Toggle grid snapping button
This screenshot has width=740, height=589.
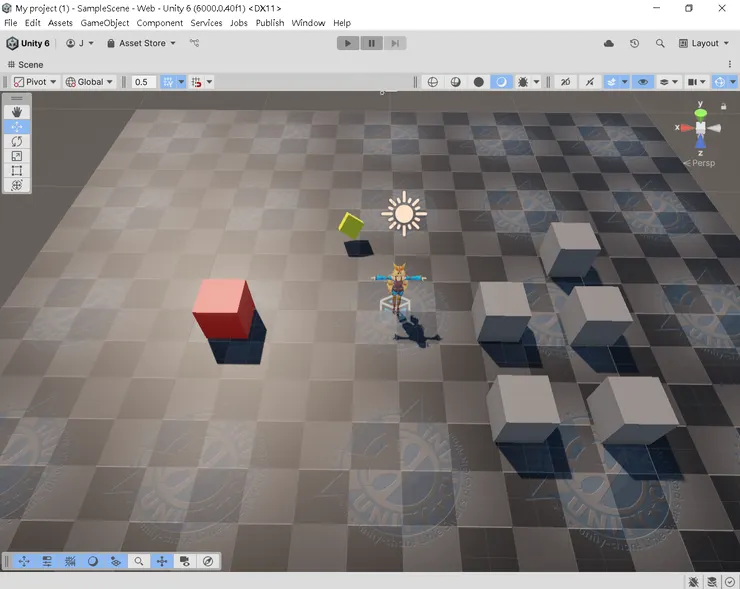click(168, 82)
